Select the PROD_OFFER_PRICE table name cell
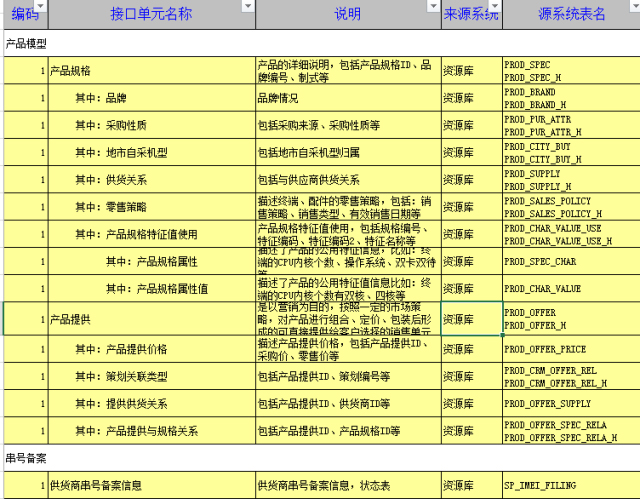The height and width of the screenshot is (499, 640). [x=571, y=349]
